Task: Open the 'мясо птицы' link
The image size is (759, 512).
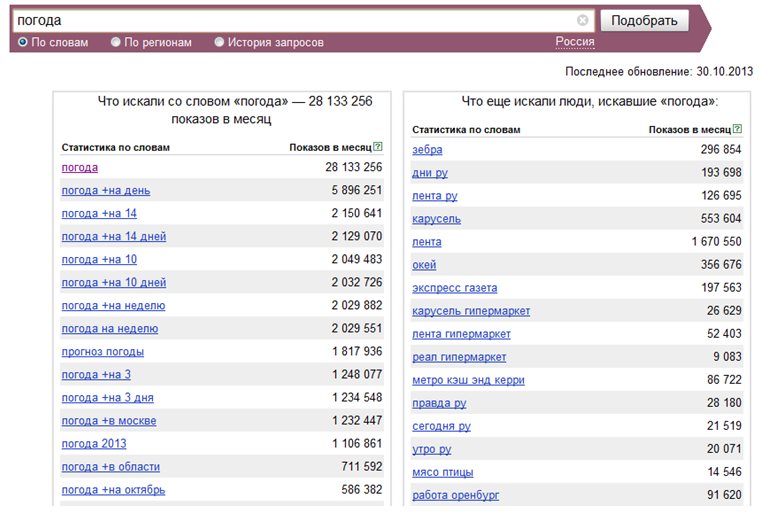Action: 443,472
